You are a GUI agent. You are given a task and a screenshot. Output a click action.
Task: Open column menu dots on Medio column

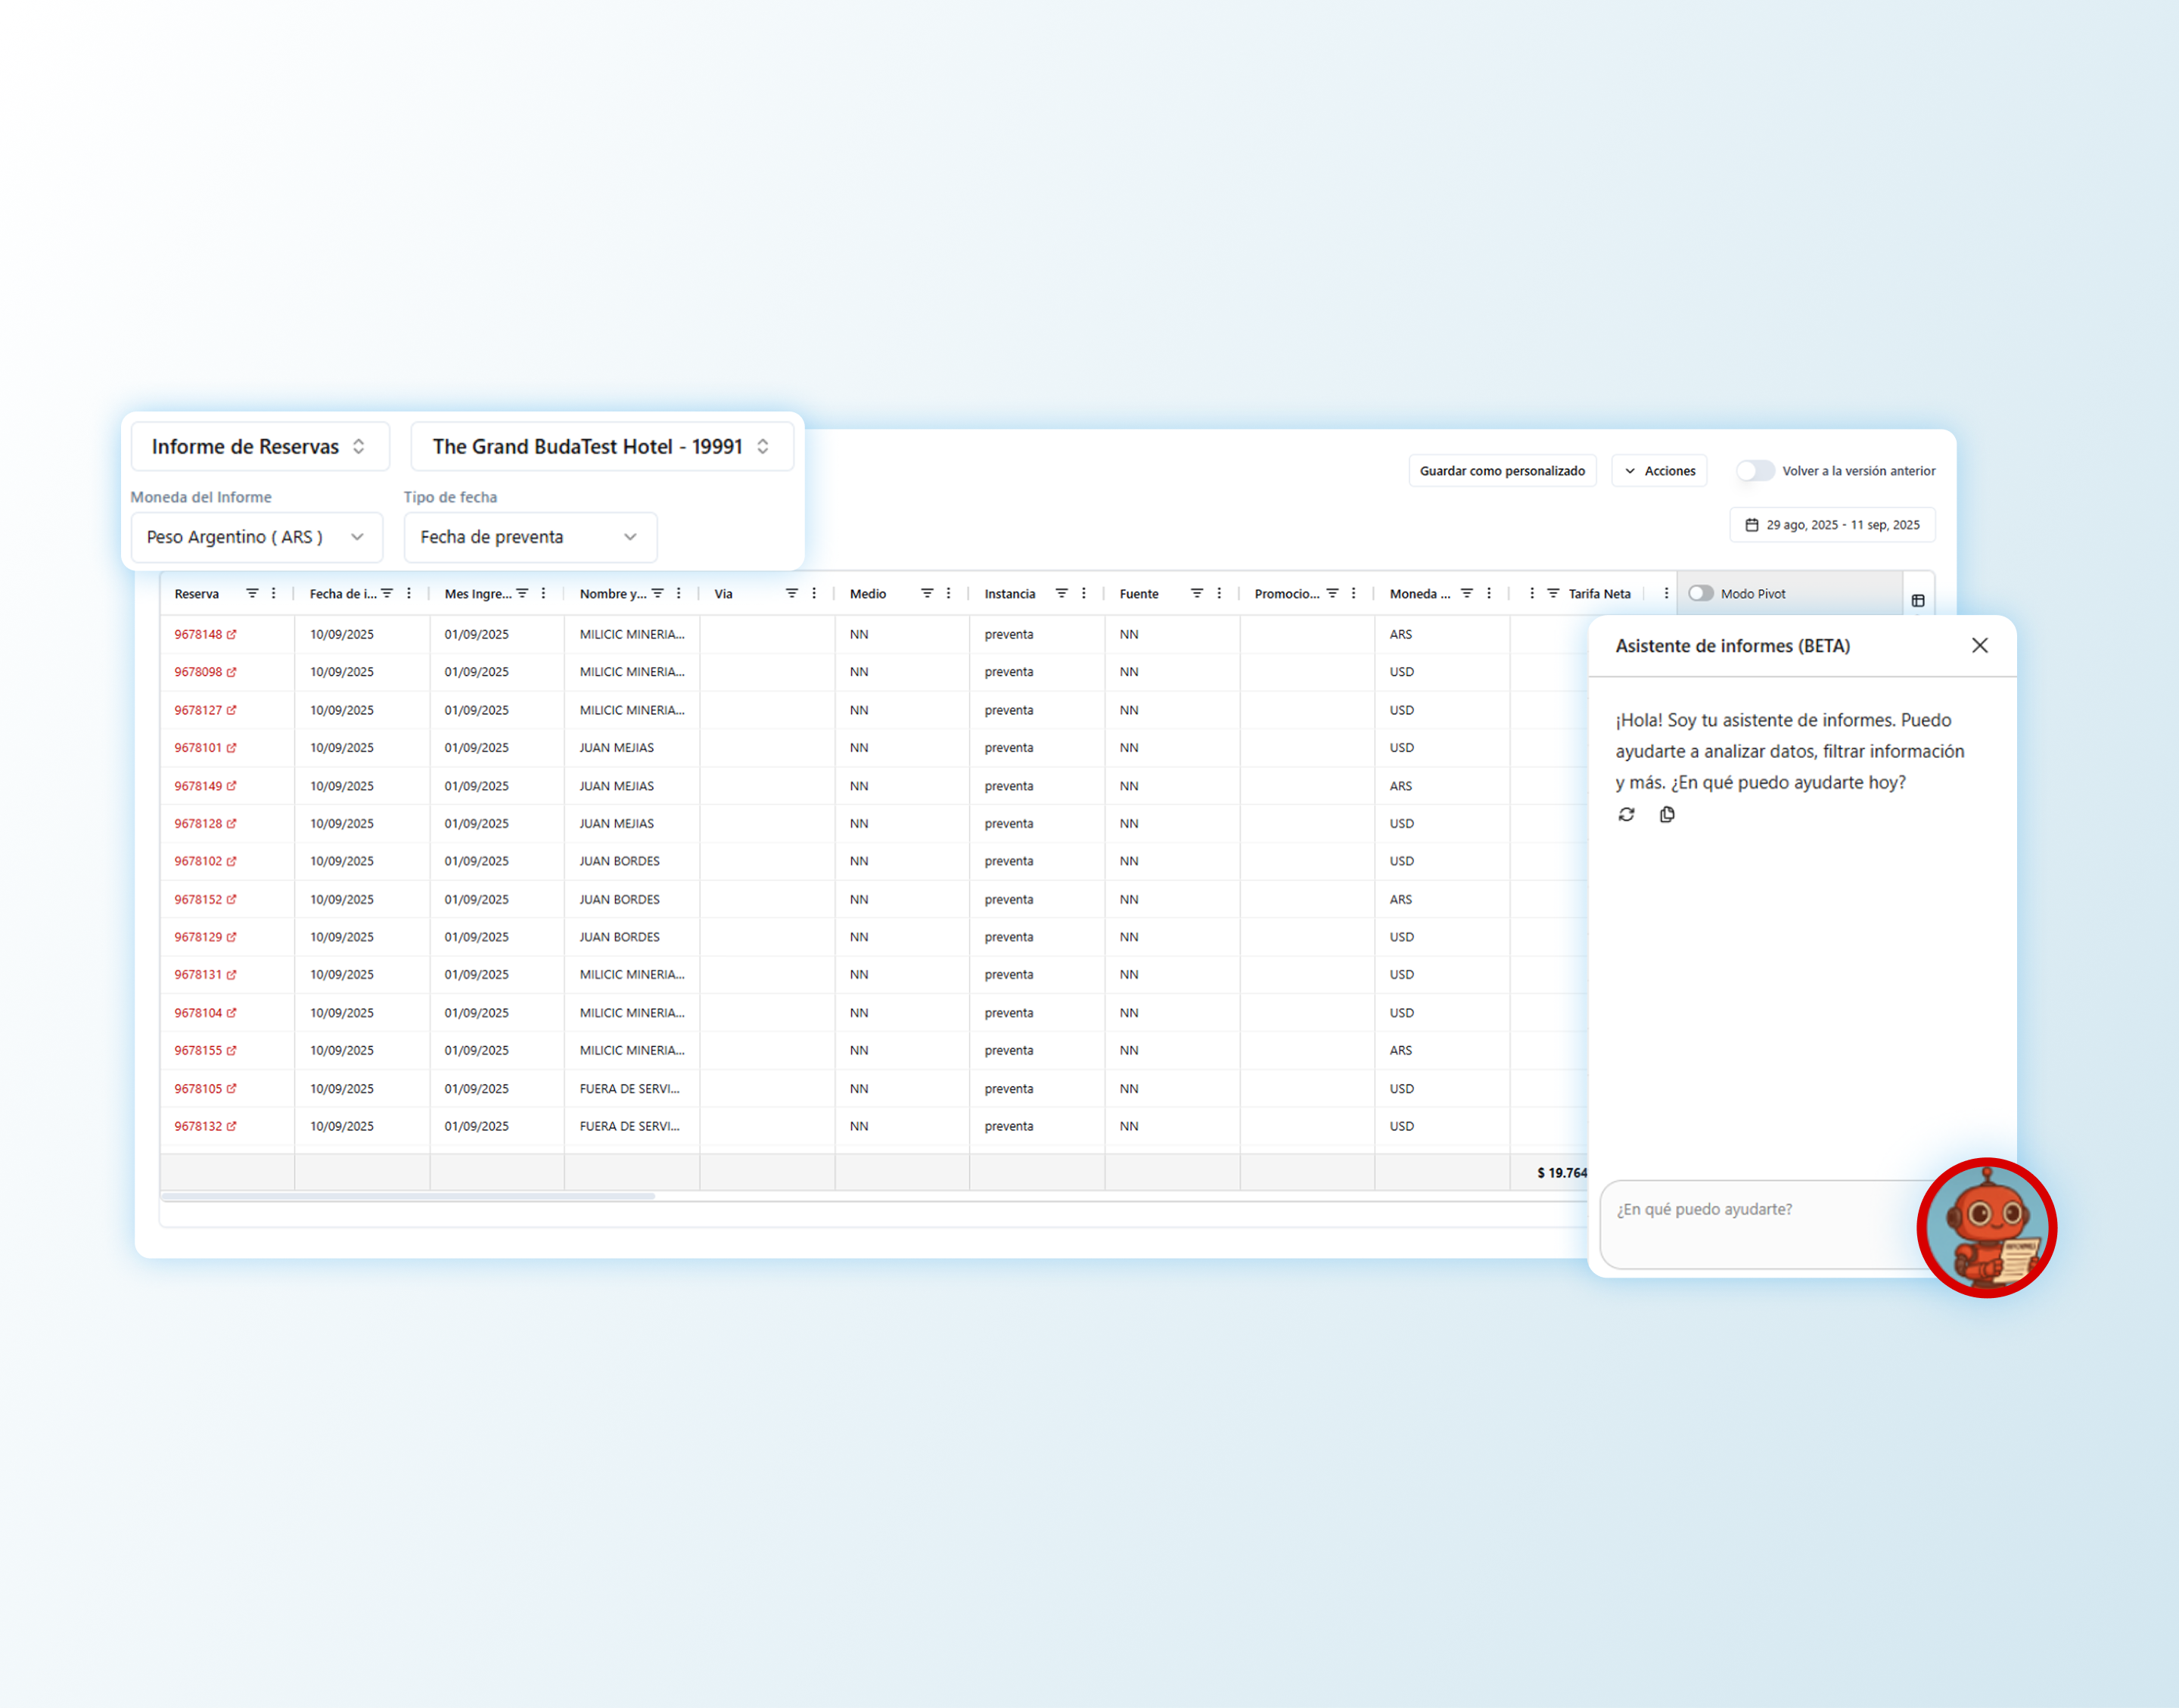(948, 593)
